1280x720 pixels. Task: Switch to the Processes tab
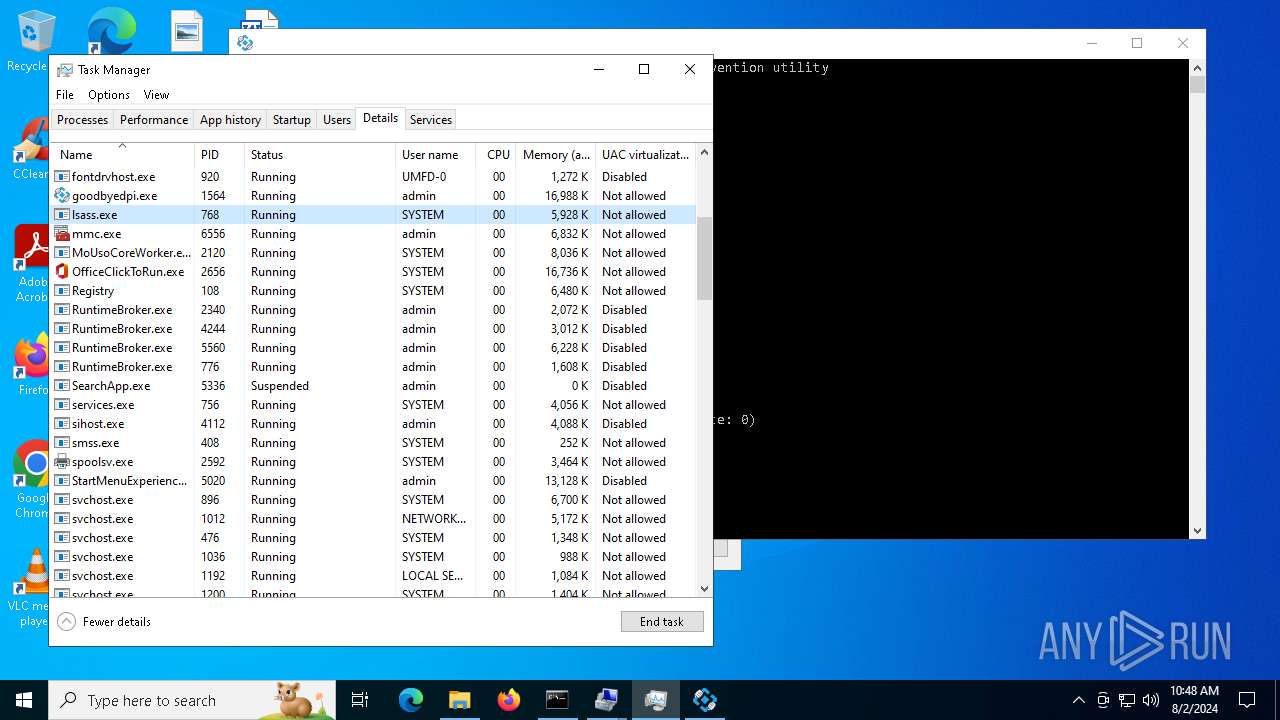pos(82,120)
